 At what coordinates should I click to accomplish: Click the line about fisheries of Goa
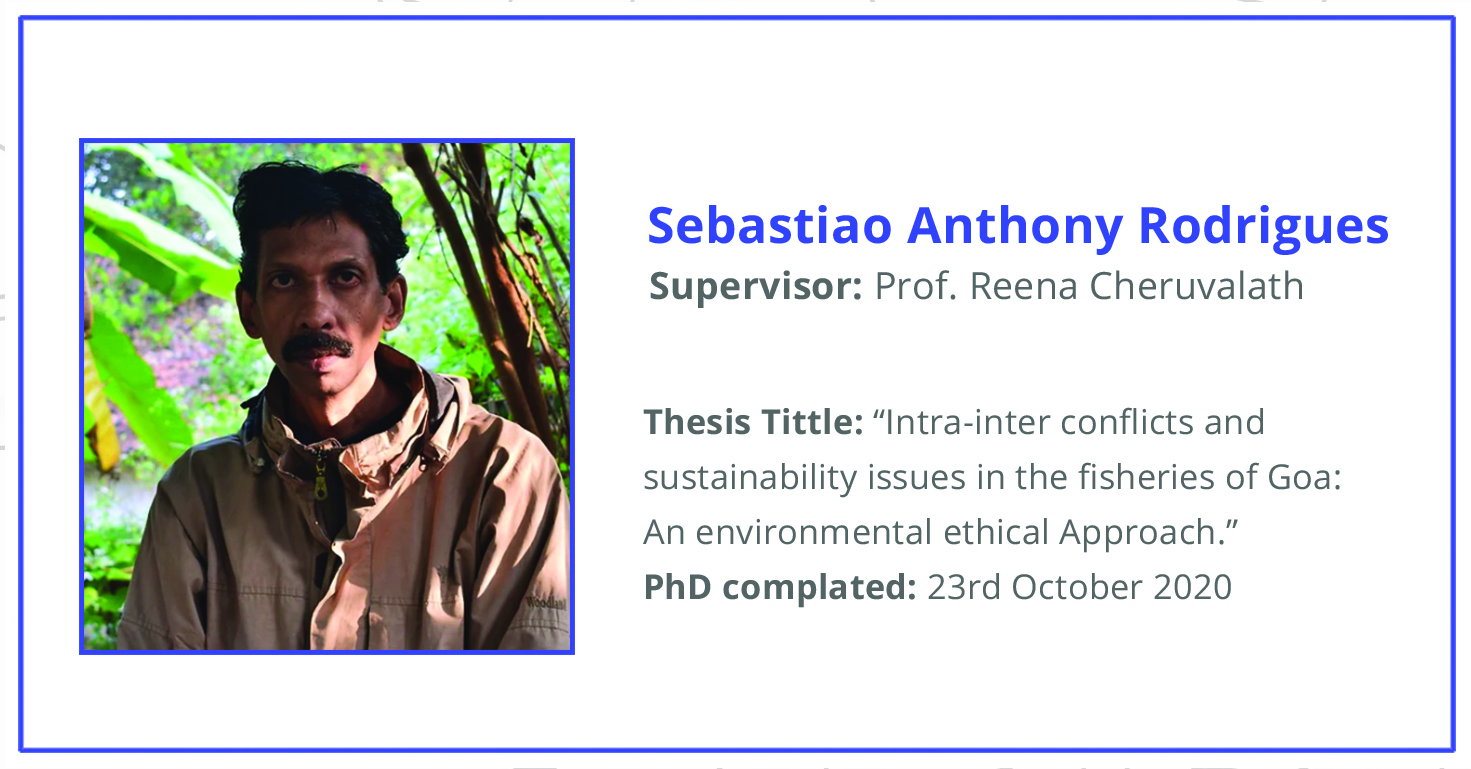992,478
